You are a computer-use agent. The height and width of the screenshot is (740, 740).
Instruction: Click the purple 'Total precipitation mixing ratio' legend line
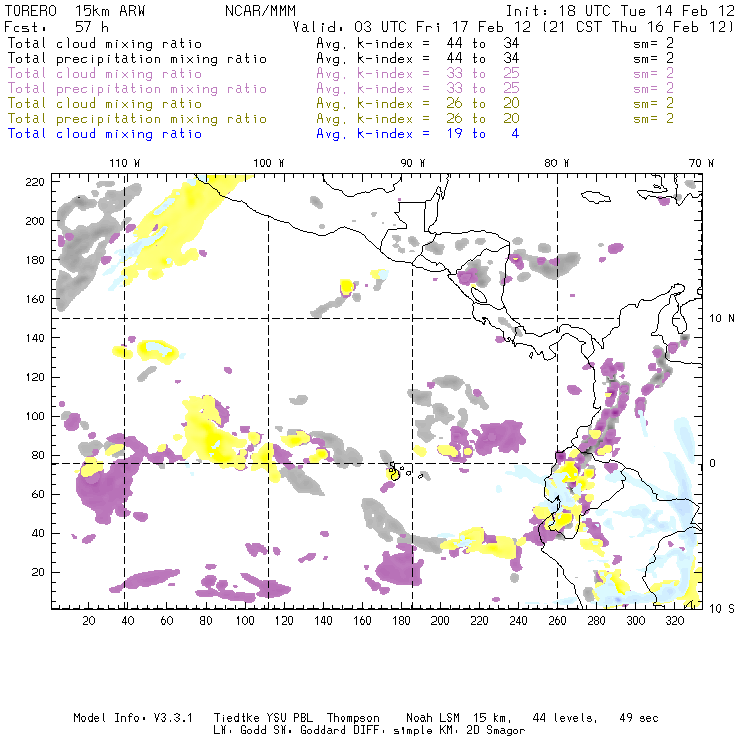(x=137, y=89)
